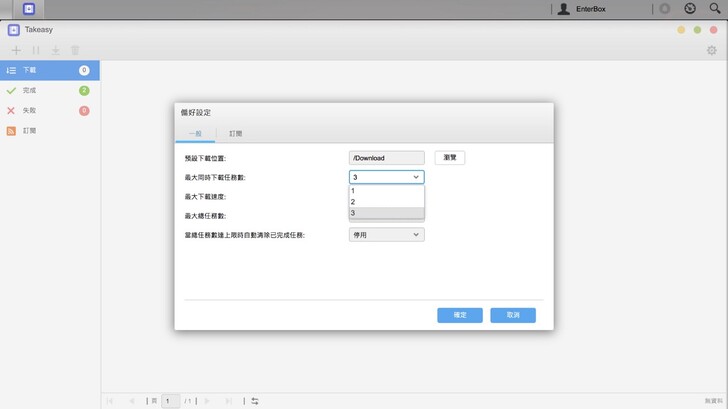Select the 完成 sidebar category
This screenshot has height=409, width=728.
tap(50, 91)
